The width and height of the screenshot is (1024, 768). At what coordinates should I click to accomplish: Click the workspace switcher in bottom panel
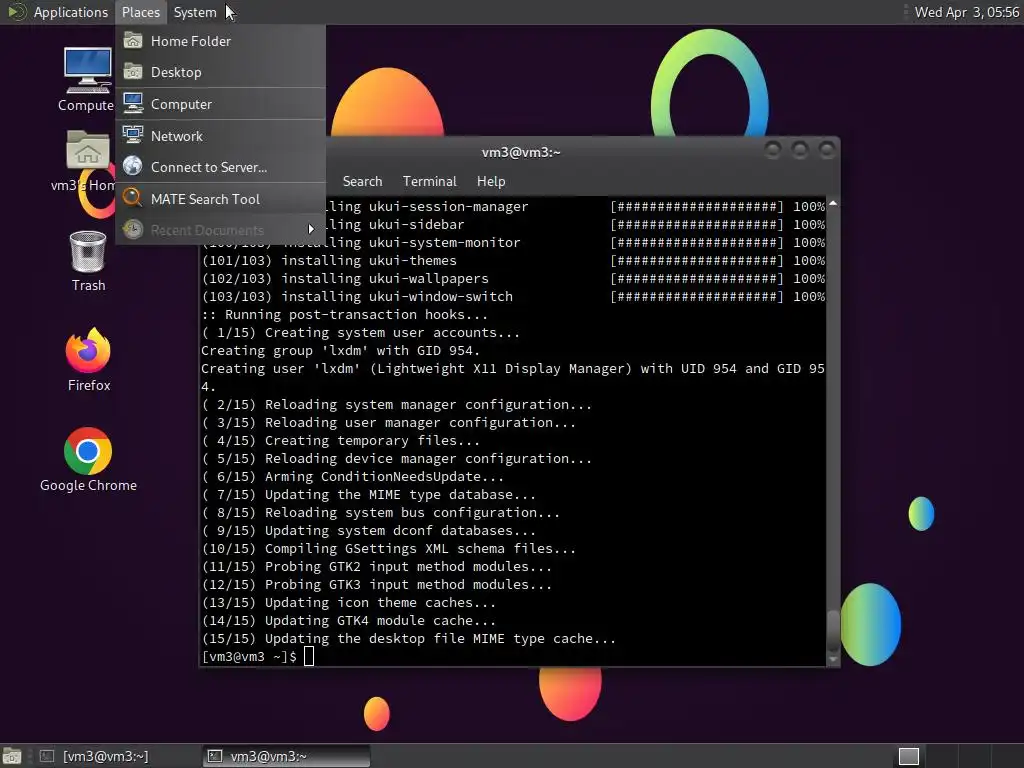(x=908, y=756)
